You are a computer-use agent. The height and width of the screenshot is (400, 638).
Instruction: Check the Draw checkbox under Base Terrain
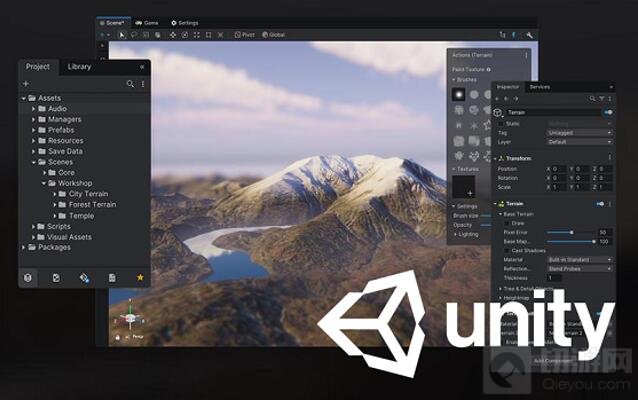[508, 223]
